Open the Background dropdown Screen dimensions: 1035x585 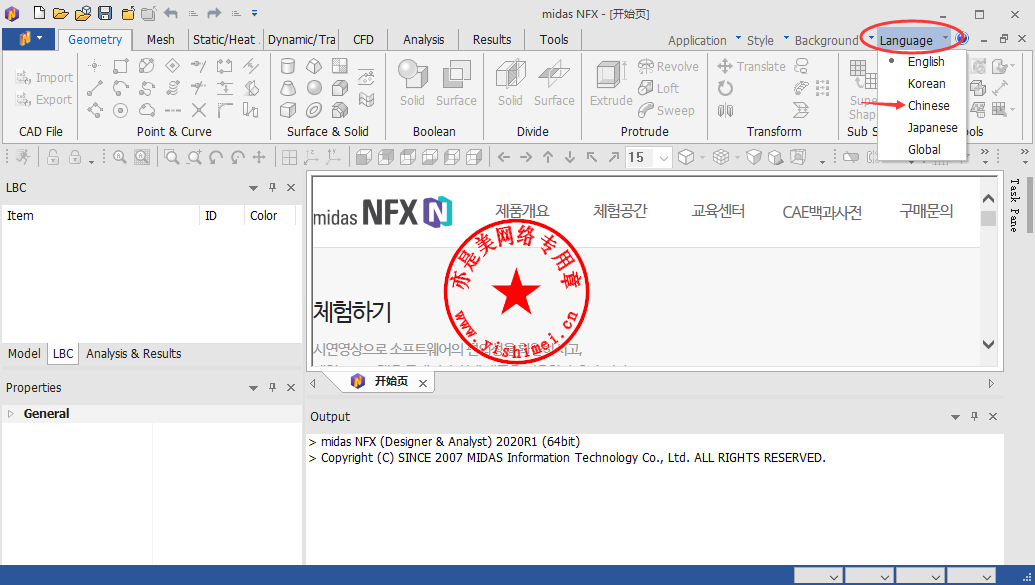pyautogui.click(x=834, y=40)
